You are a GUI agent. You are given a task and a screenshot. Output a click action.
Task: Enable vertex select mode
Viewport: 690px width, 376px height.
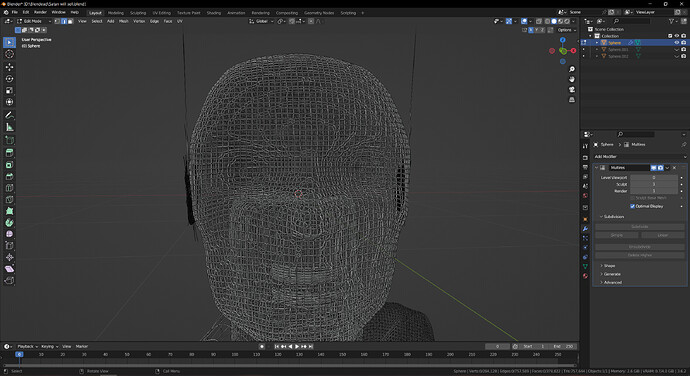coord(57,21)
